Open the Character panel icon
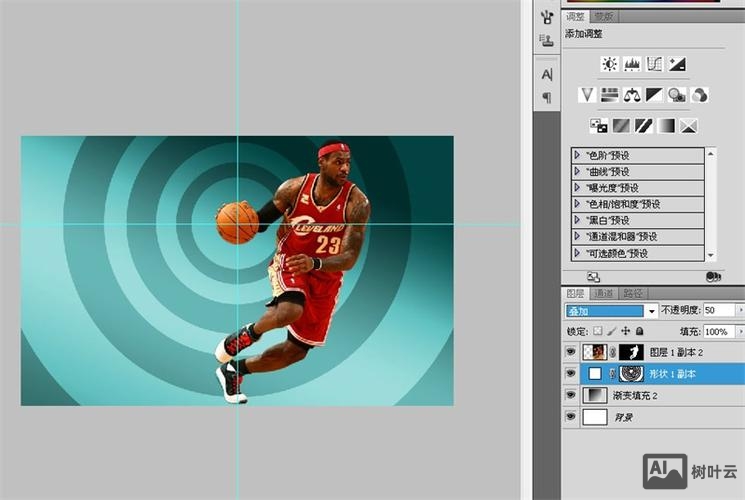Viewport: 745px width, 500px height. (547, 74)
